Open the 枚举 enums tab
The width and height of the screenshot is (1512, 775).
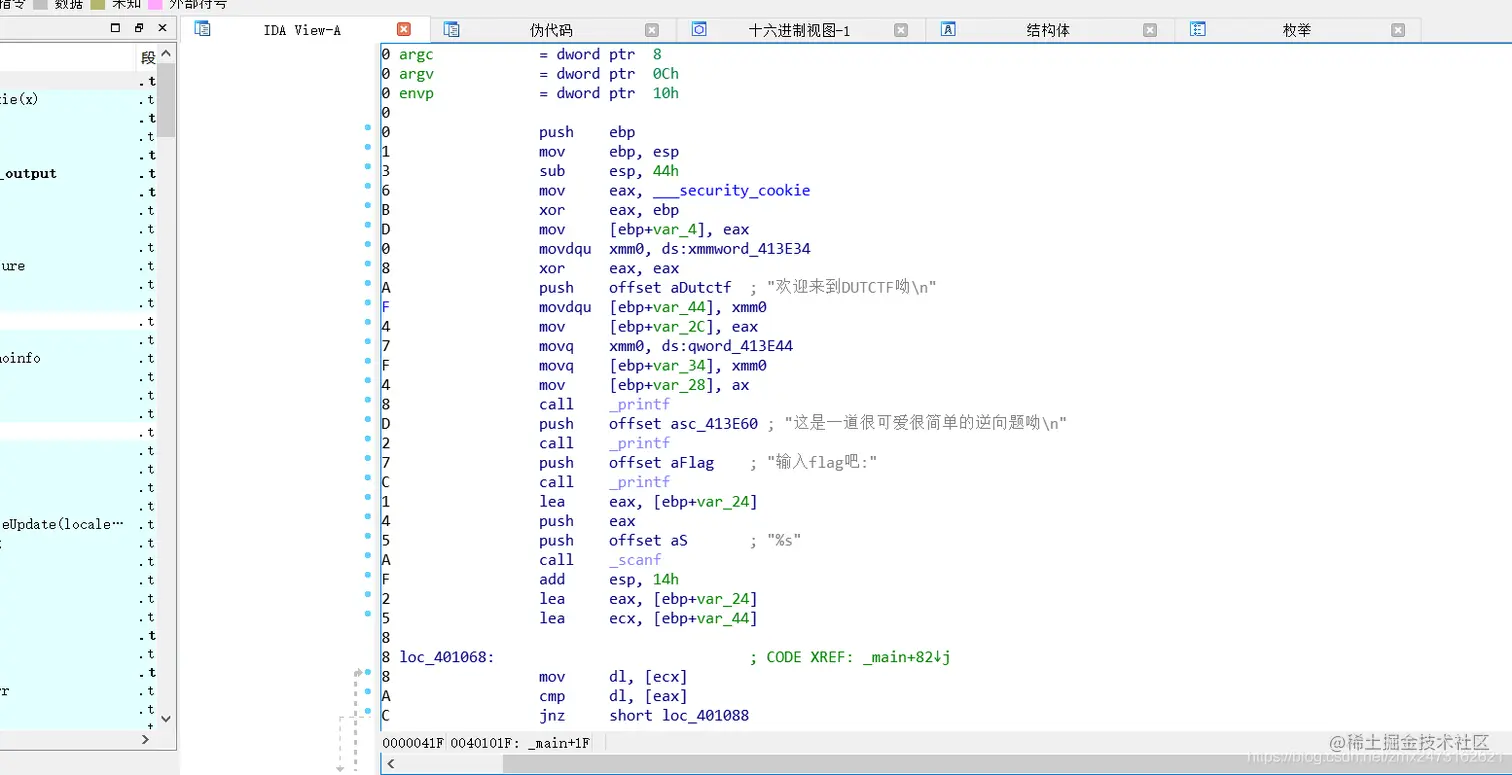[1297, 30]
